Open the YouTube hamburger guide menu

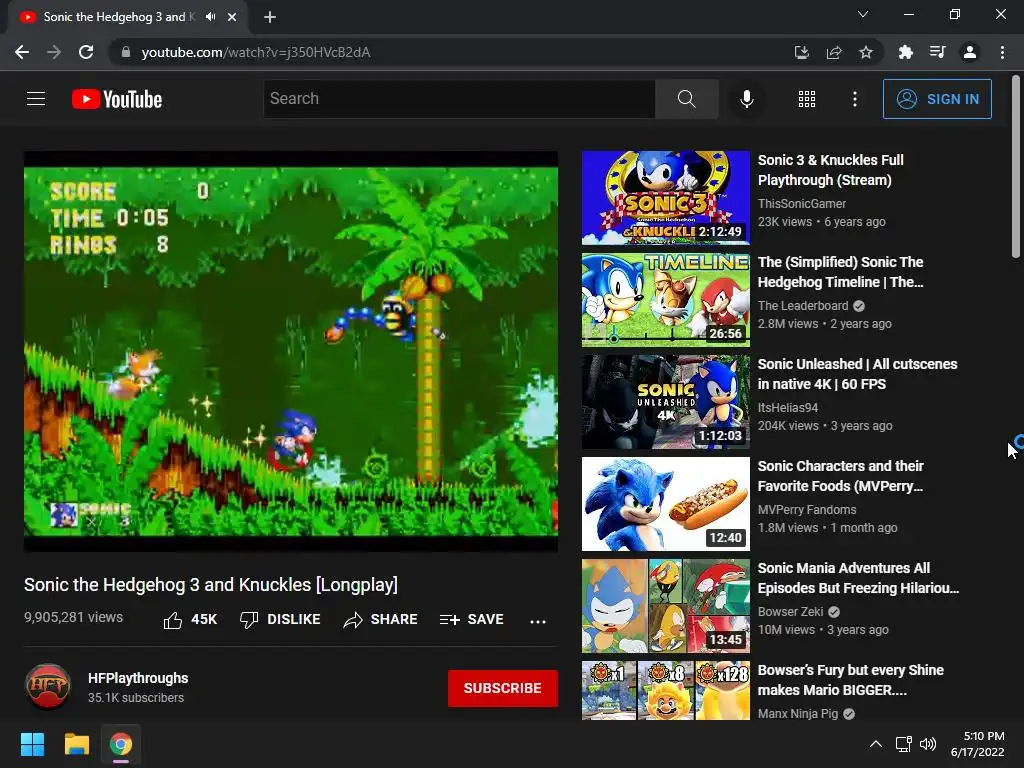pyautogui.click(x=36, y=99)
